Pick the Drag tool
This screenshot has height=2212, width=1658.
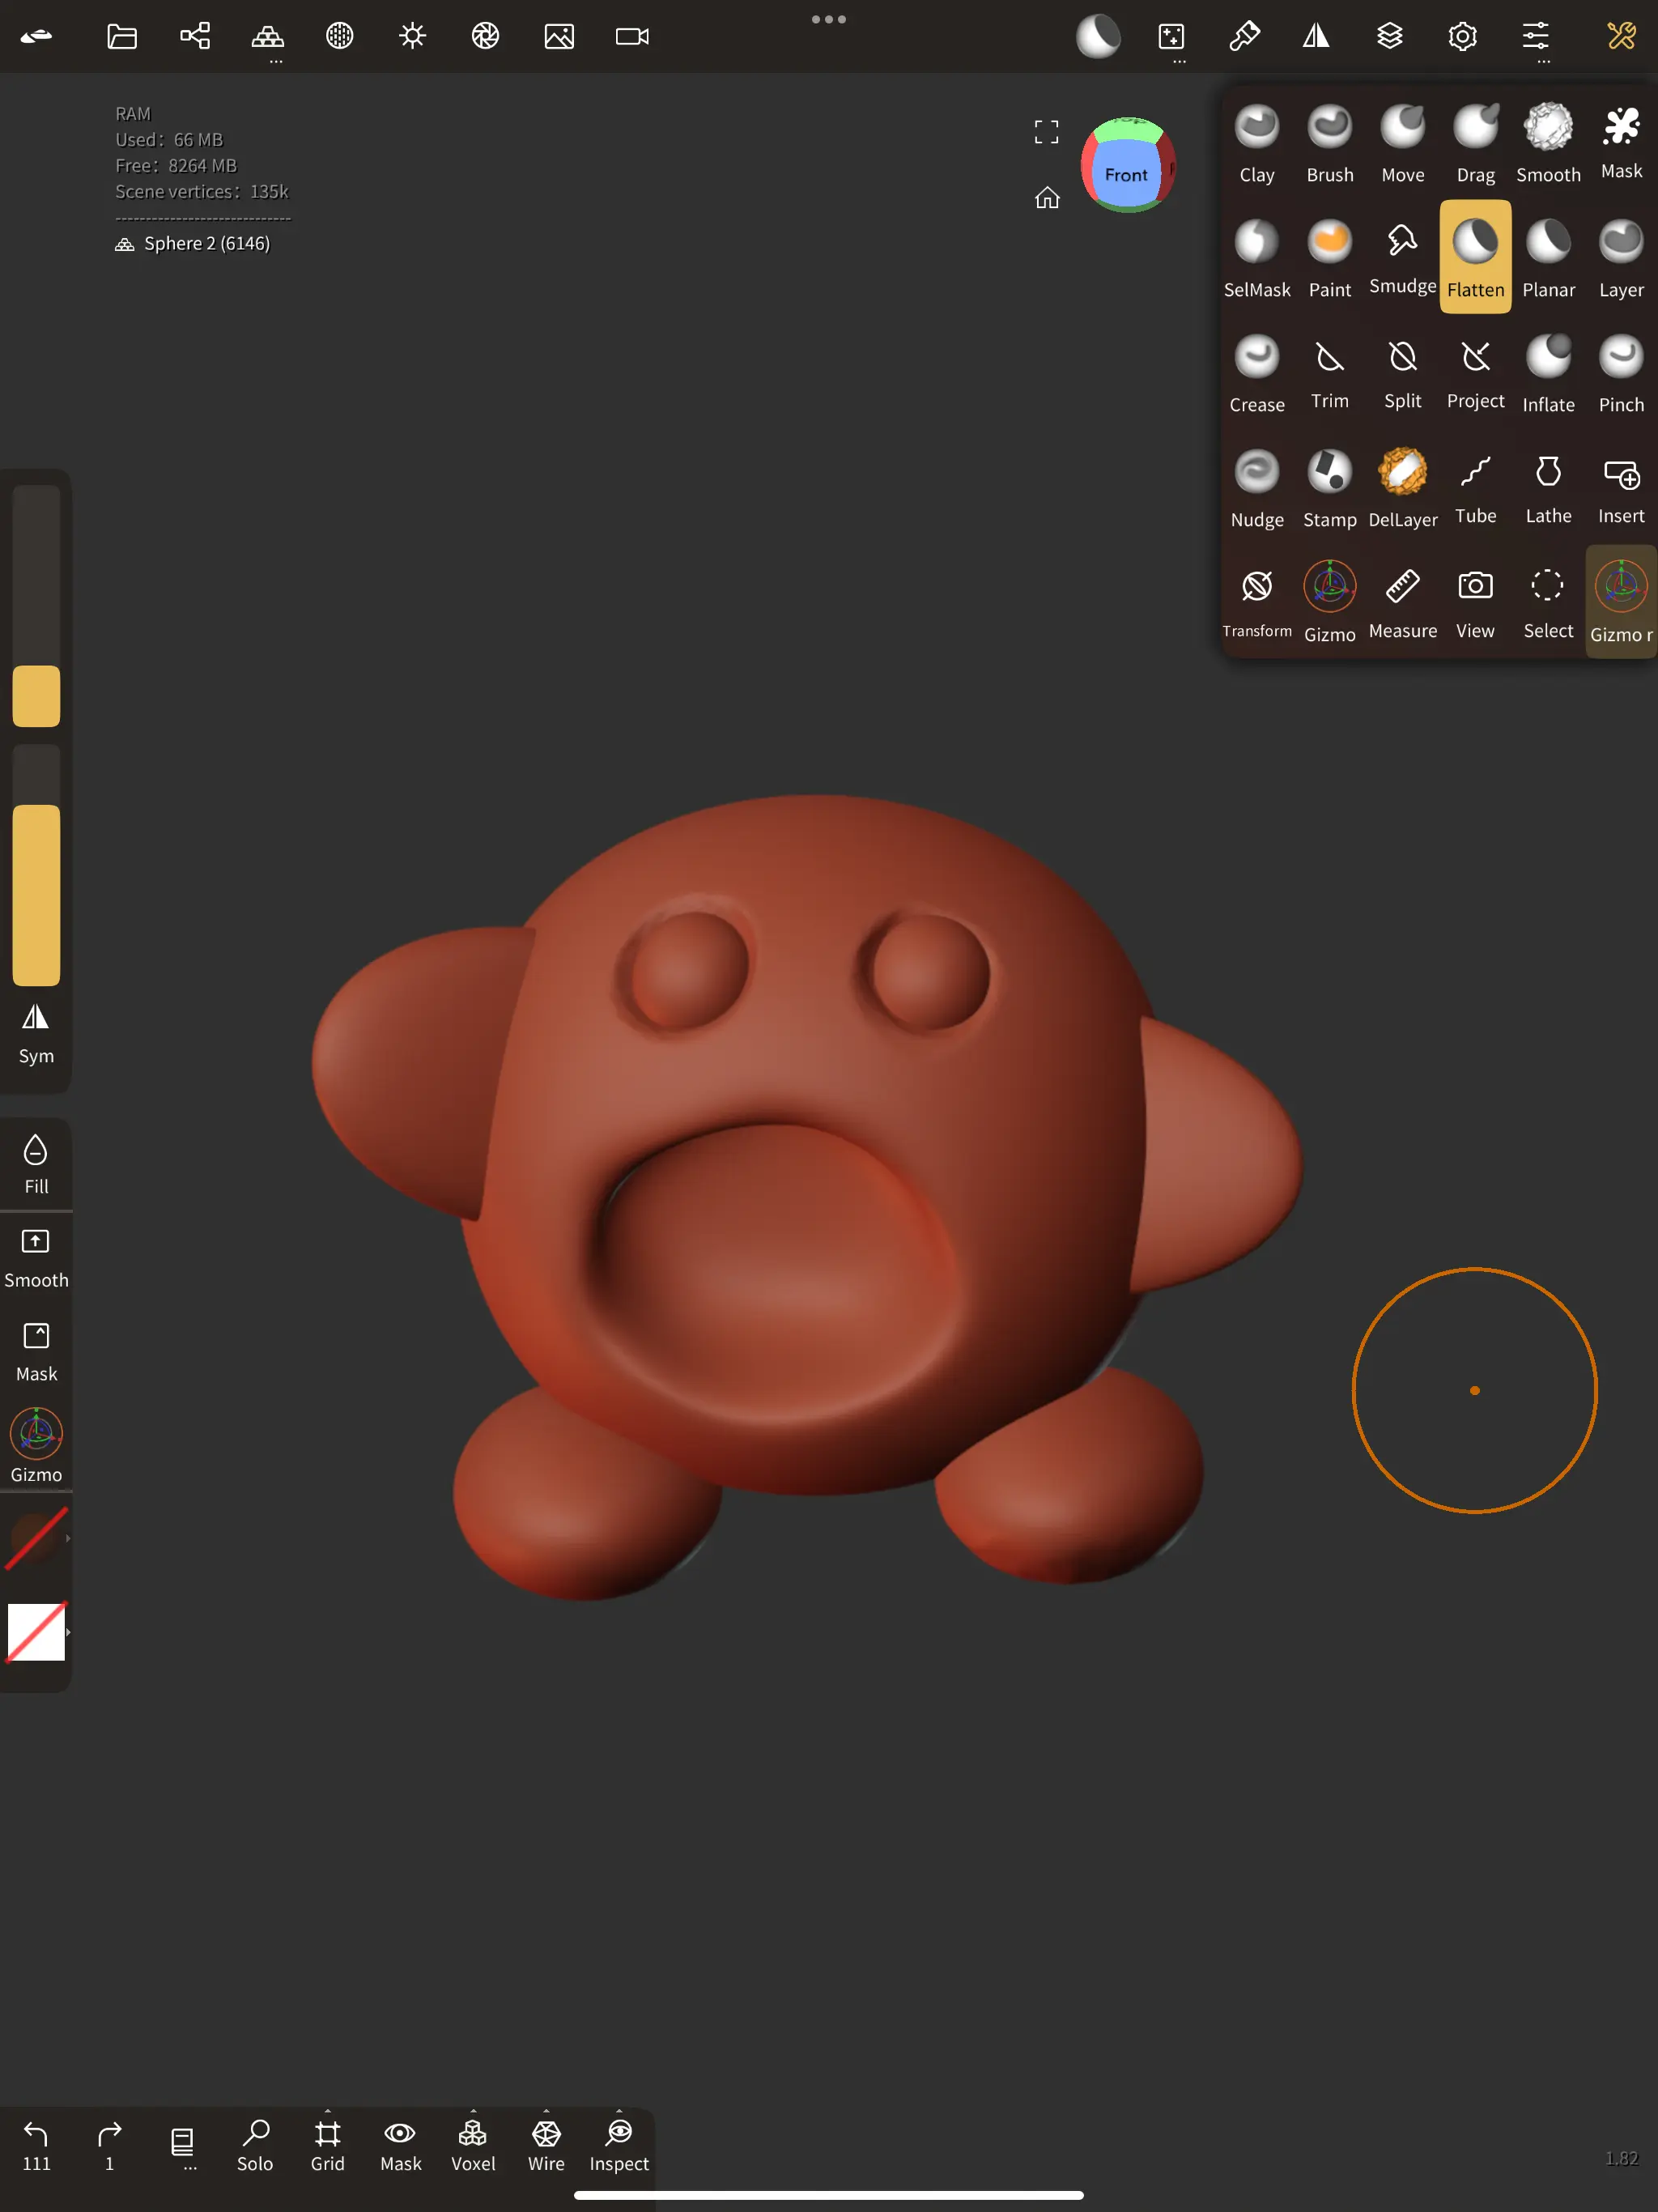pos(1476,143)
